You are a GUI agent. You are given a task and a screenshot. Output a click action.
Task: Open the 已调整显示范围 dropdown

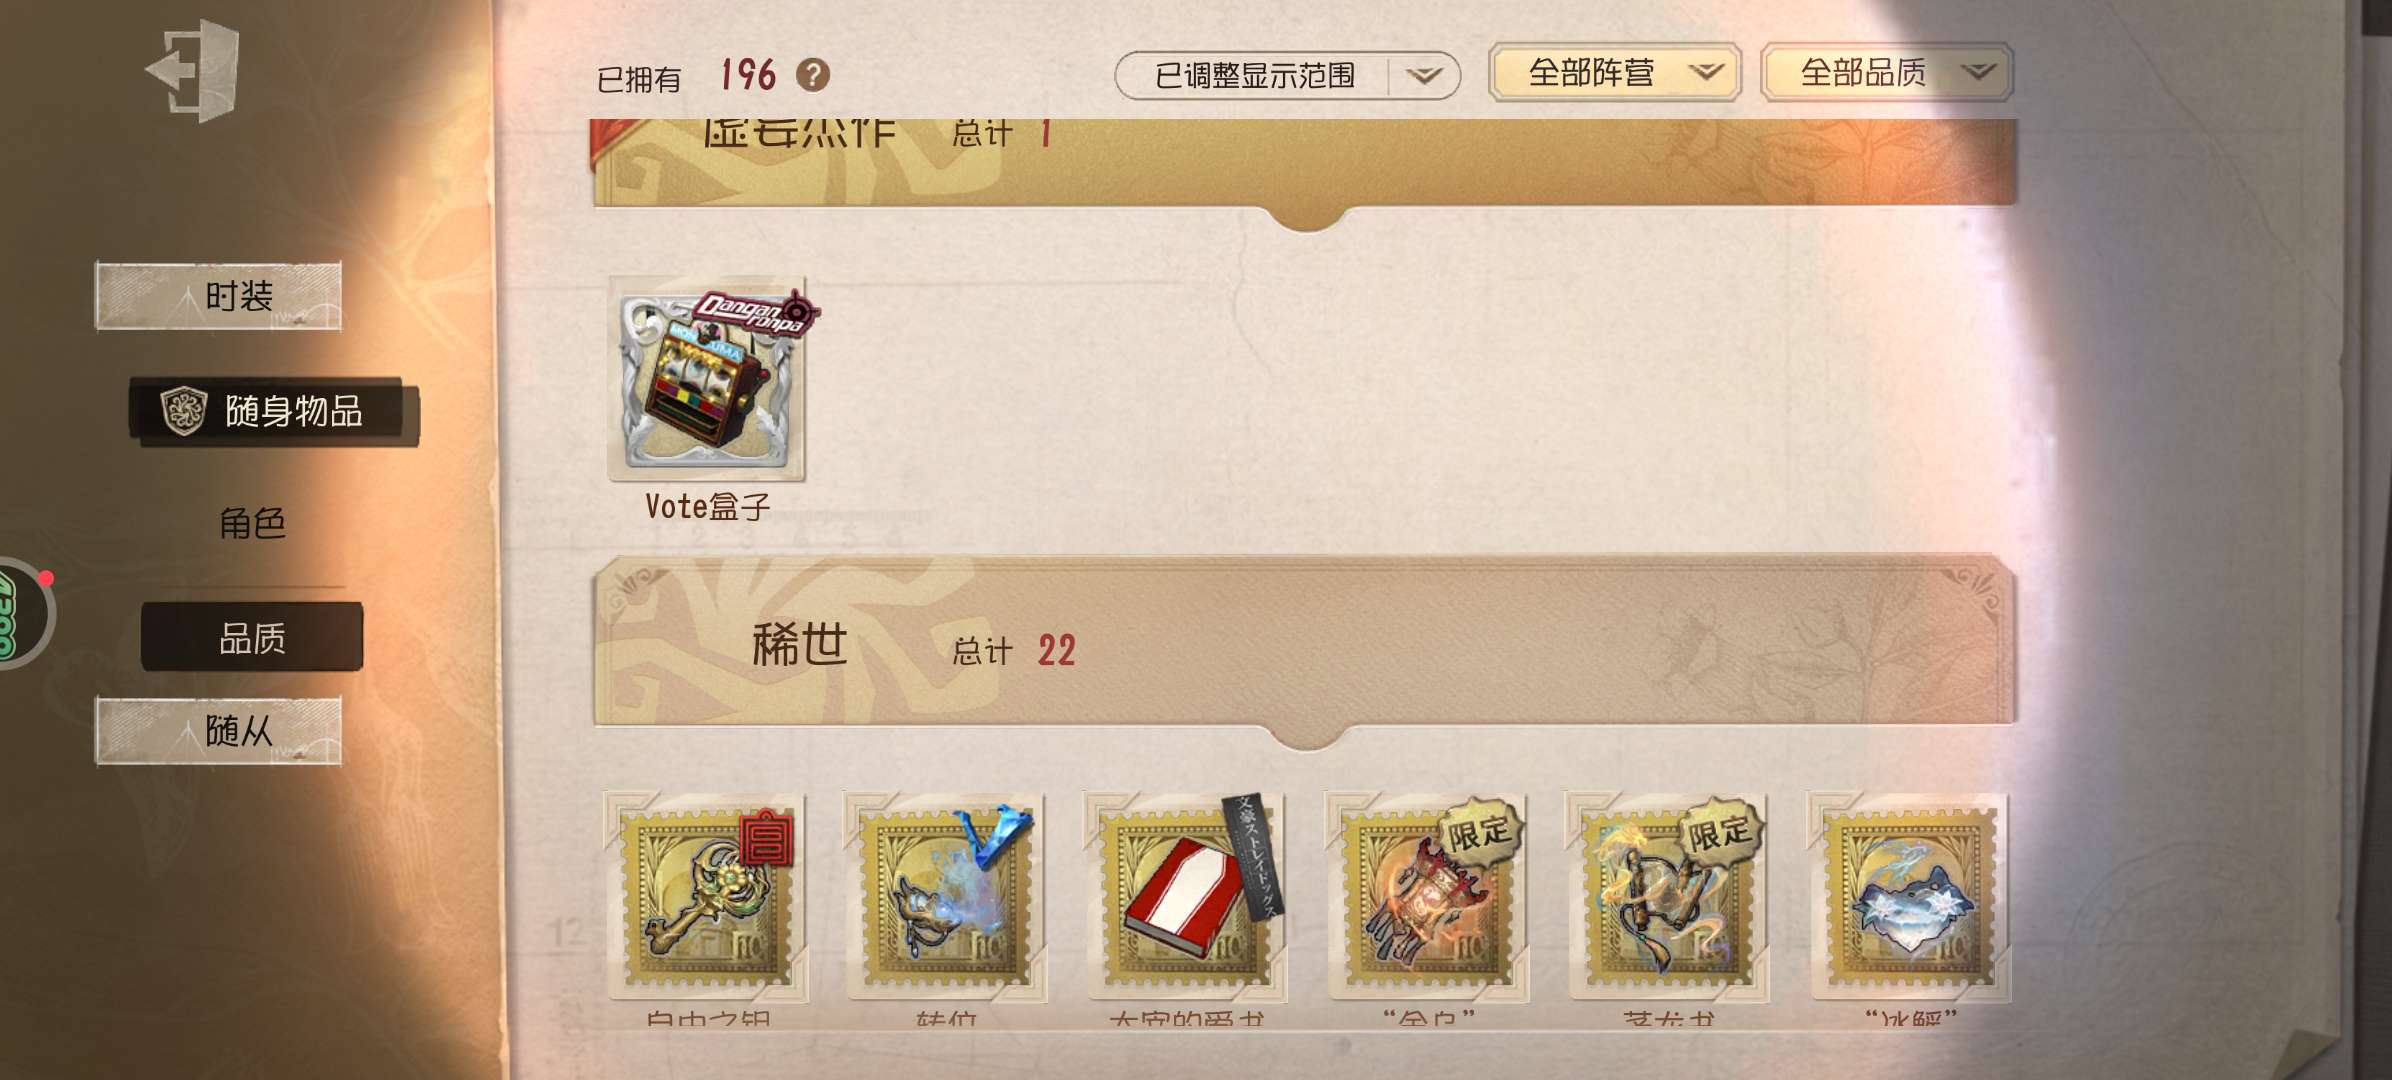coord(1288,76)
